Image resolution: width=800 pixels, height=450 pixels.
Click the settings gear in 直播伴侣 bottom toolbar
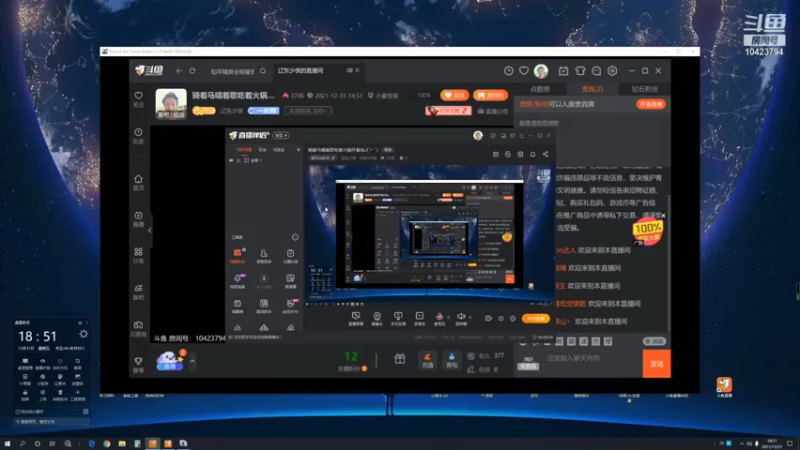(x=513, y=318)
